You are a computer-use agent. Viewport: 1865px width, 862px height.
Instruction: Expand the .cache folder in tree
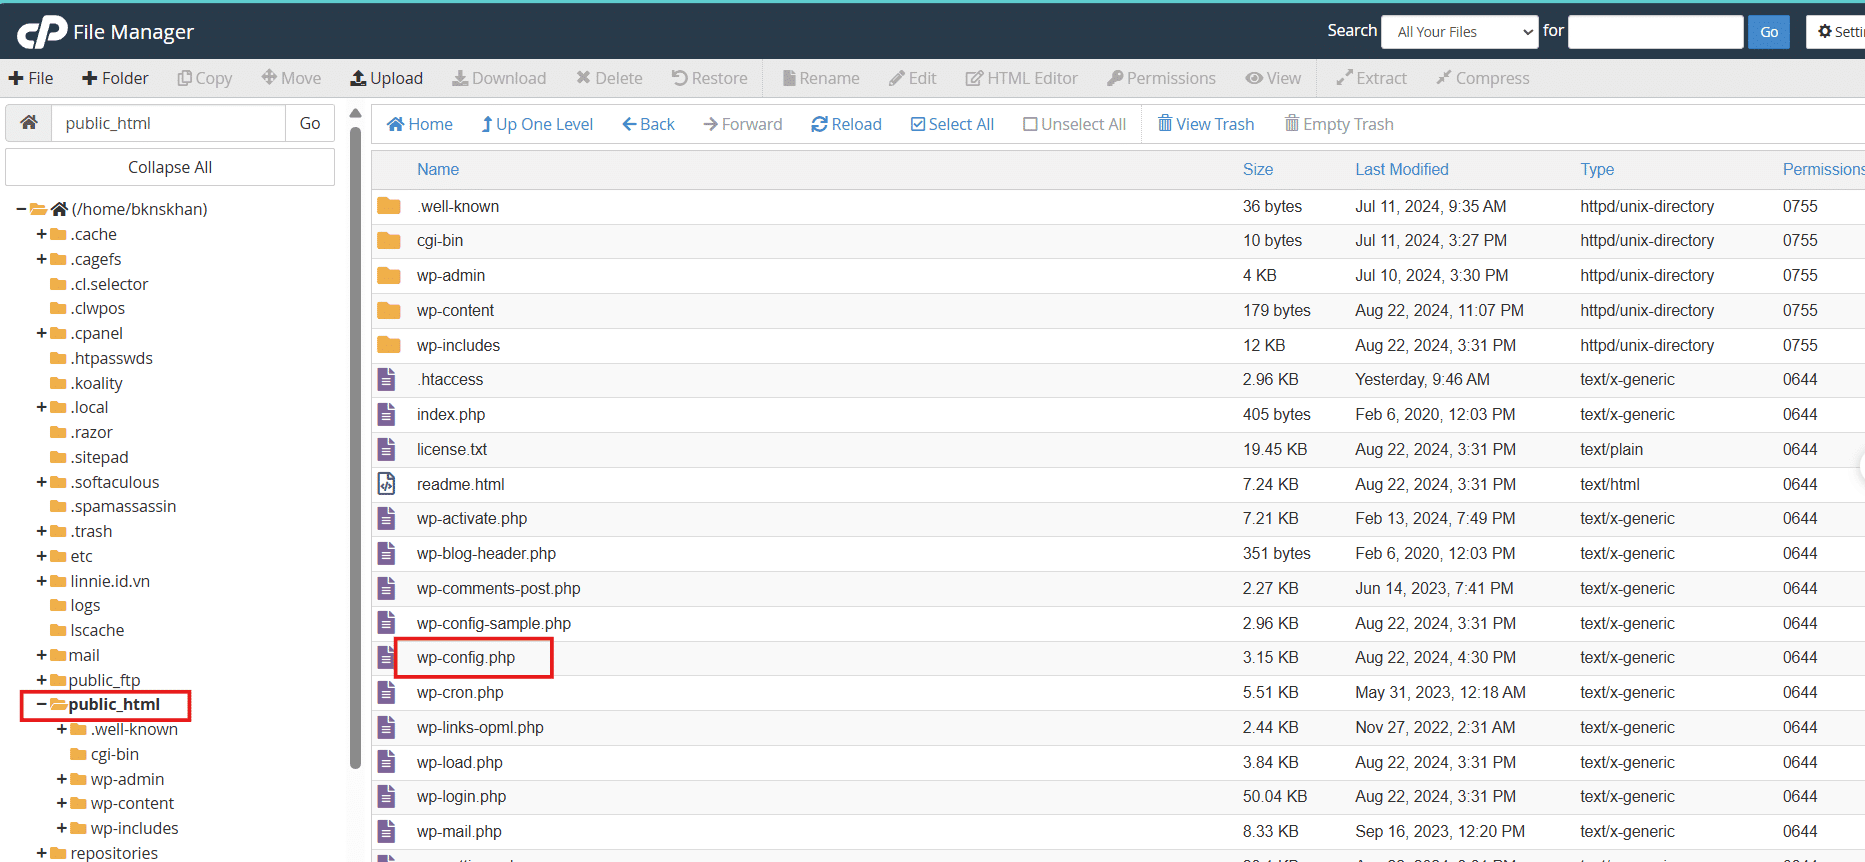(42, 234)
